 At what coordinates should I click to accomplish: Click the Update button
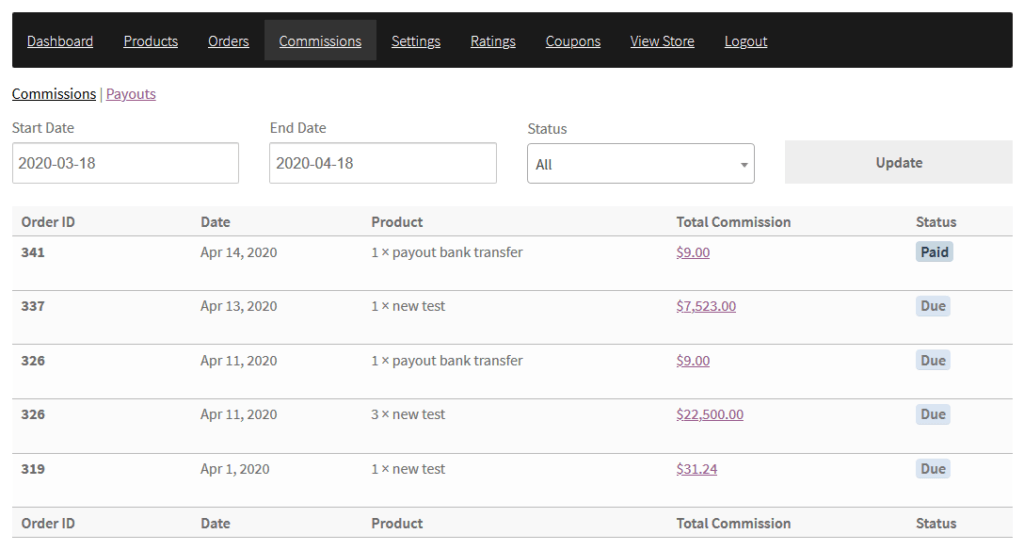point(899,163)
